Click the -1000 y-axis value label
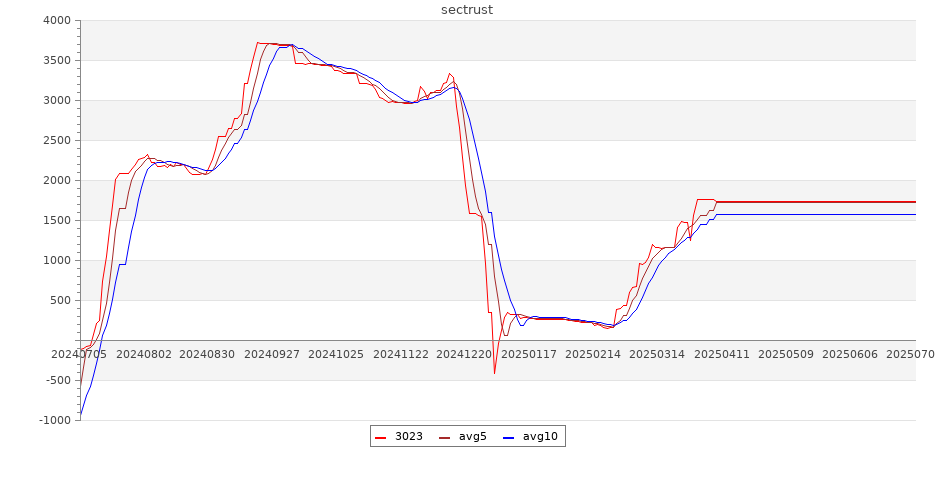The height and width of the screenshot is (500, 935). [x=54, y=420]
